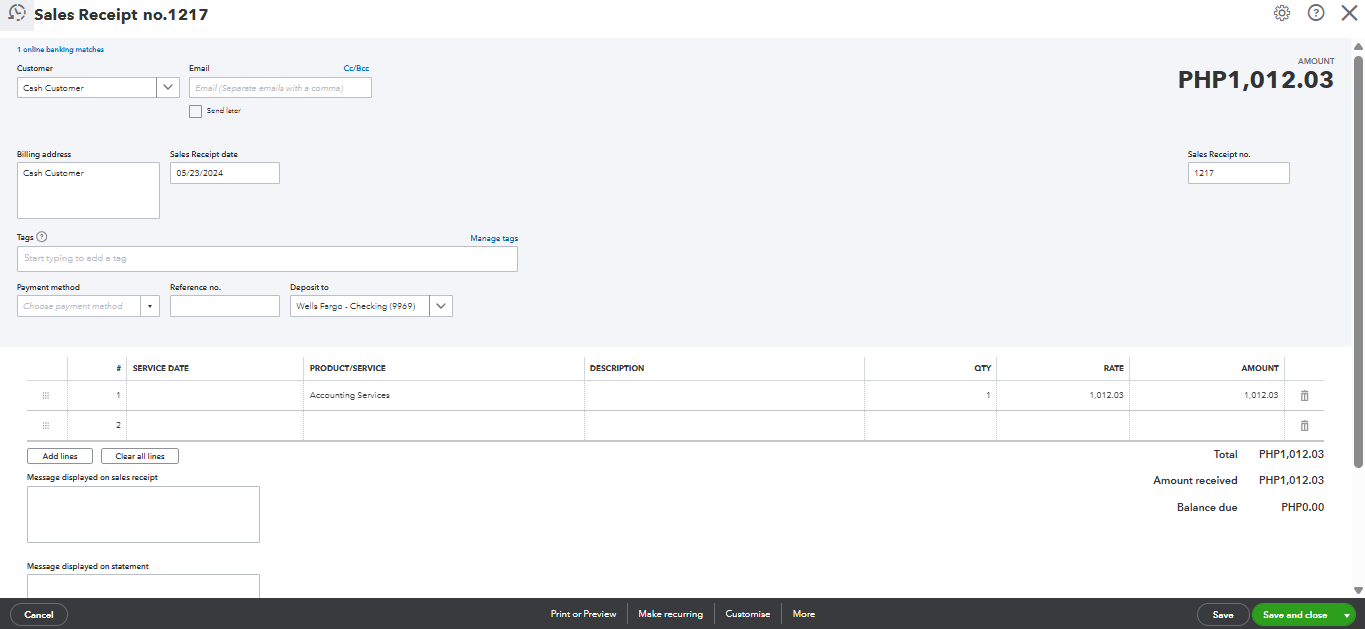Open the recent transactions history icon

[x=17, y=14]
